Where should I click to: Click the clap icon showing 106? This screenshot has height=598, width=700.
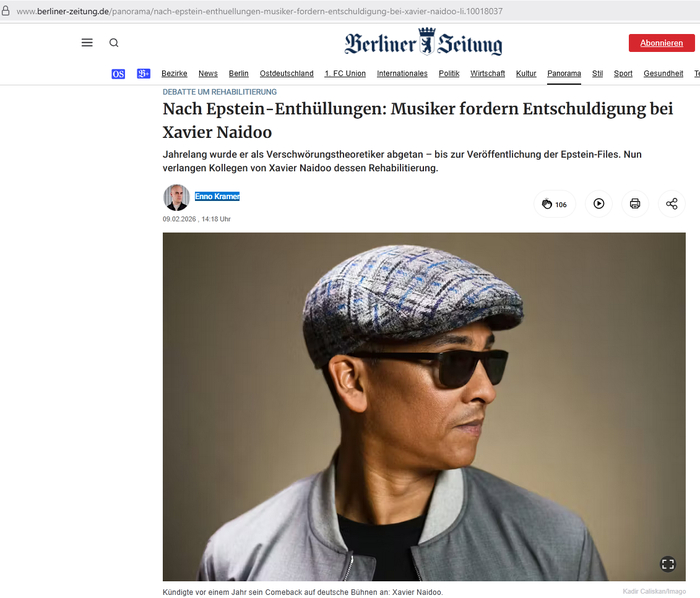pos(554,204)
